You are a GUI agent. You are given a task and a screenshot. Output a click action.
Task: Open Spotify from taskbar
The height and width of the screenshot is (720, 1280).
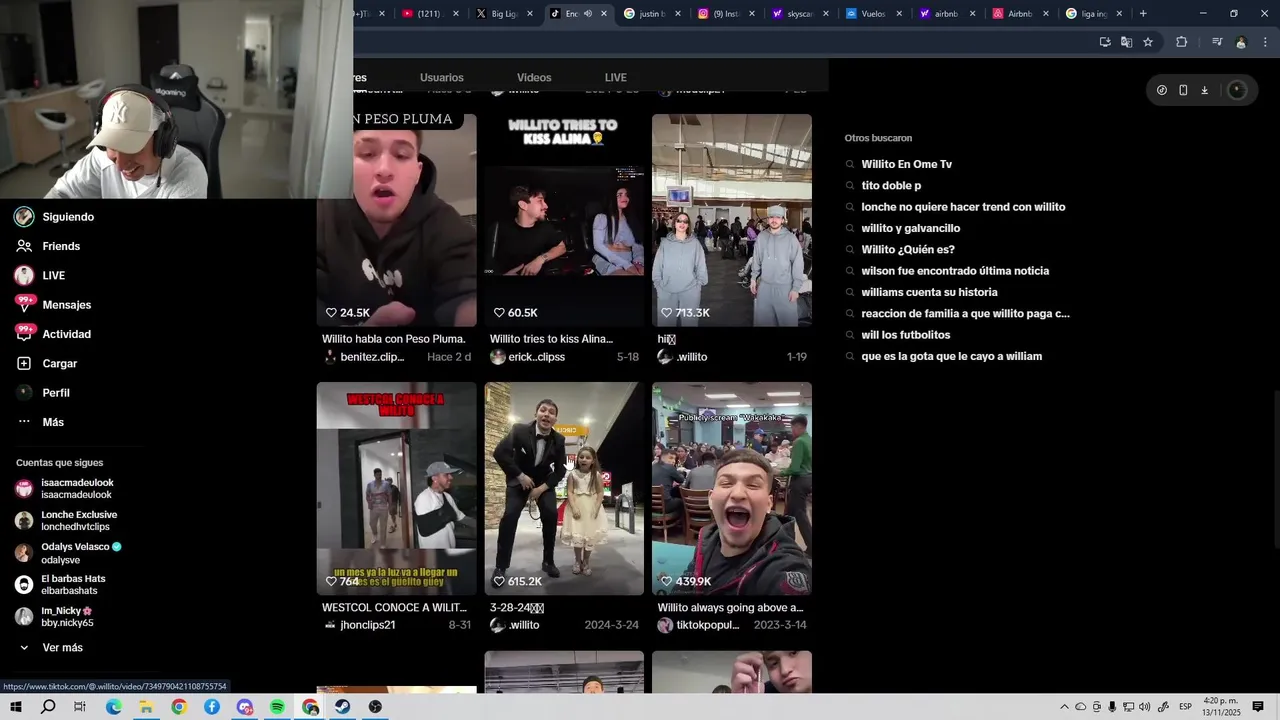tap(277, 707)
